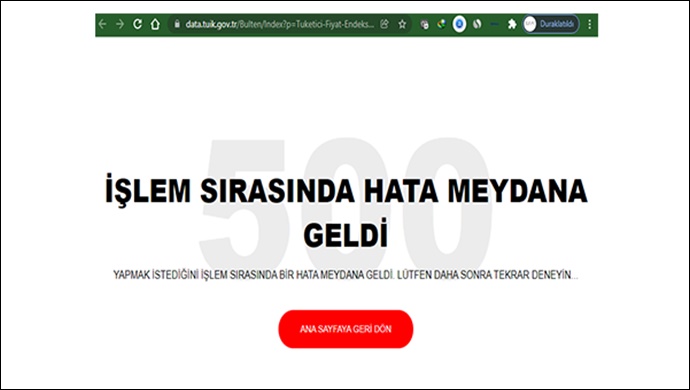Open the colorful green-yellow extension icon

(441, 24)
